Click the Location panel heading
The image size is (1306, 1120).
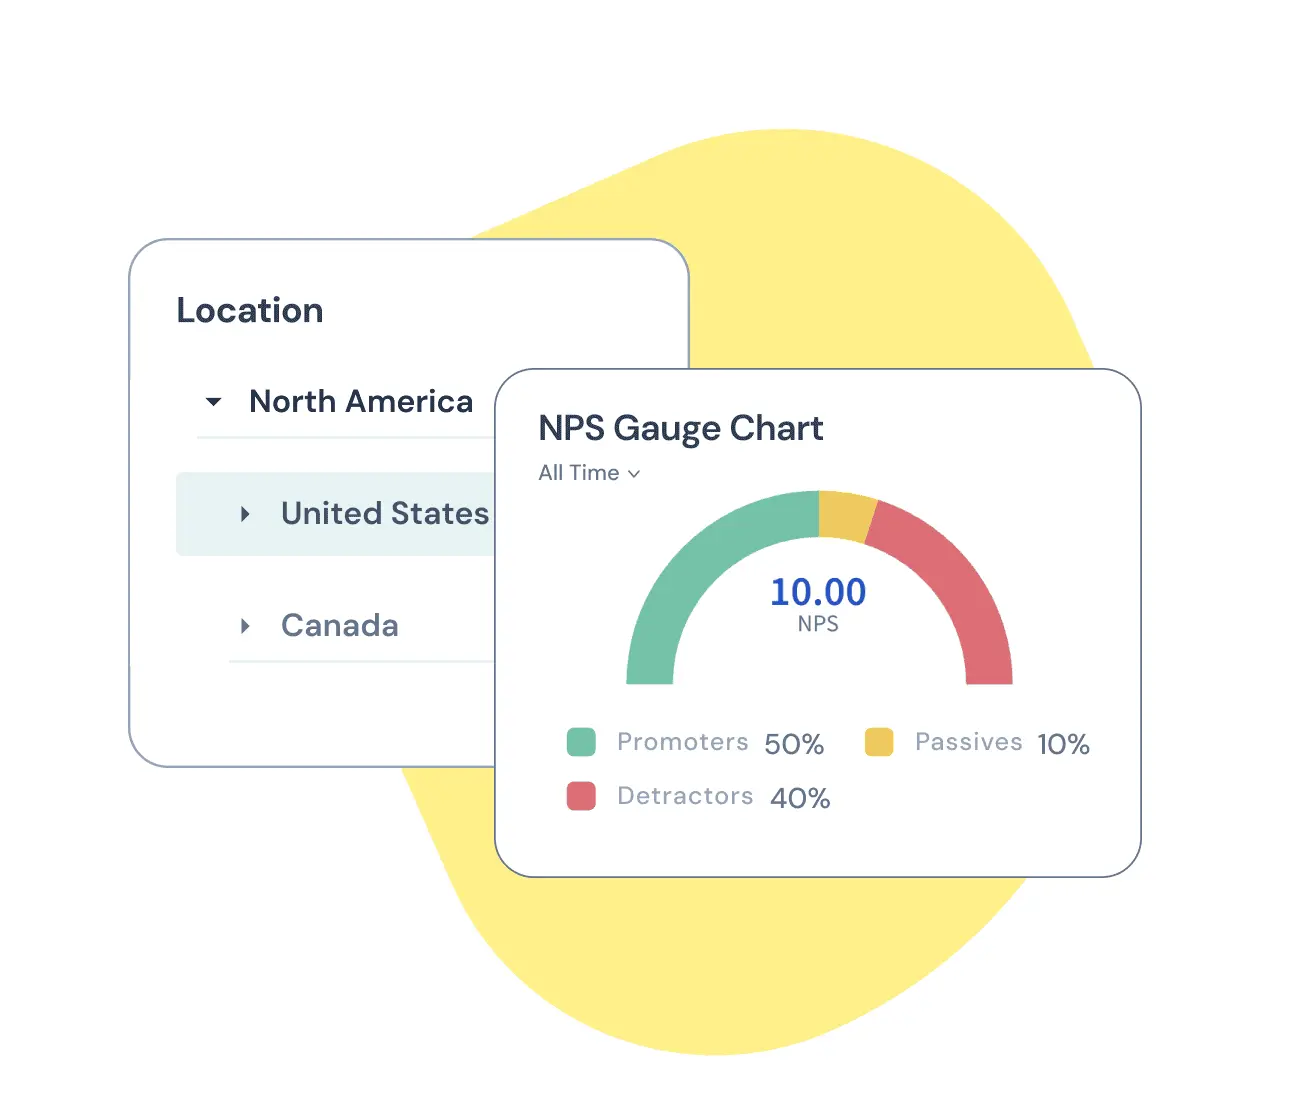[x=250, y=311]
